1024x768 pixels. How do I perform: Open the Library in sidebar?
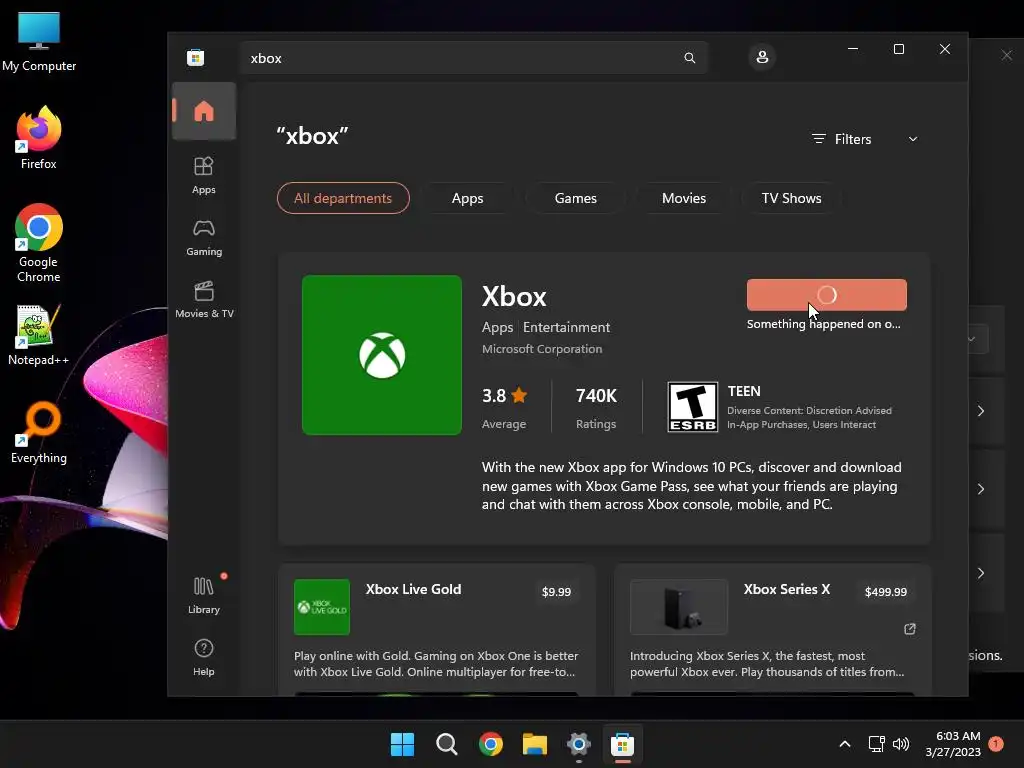pos(204,595)
